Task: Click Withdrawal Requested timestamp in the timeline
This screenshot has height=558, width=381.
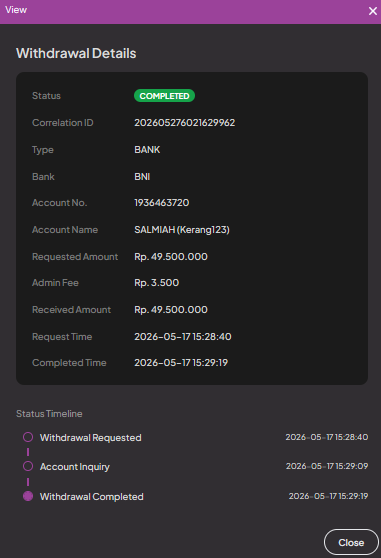Action: [x=327, y=437]
